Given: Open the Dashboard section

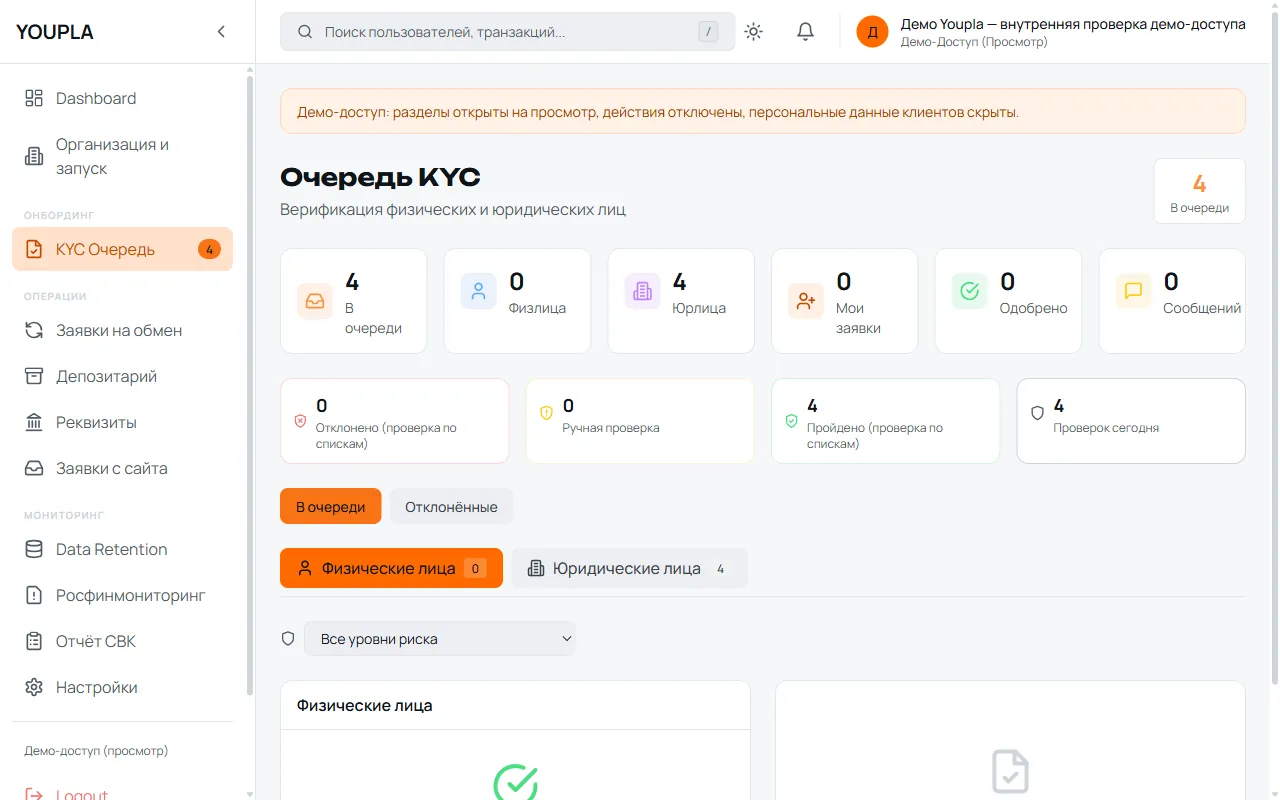Looking at the screenshot, I should 122,98.
